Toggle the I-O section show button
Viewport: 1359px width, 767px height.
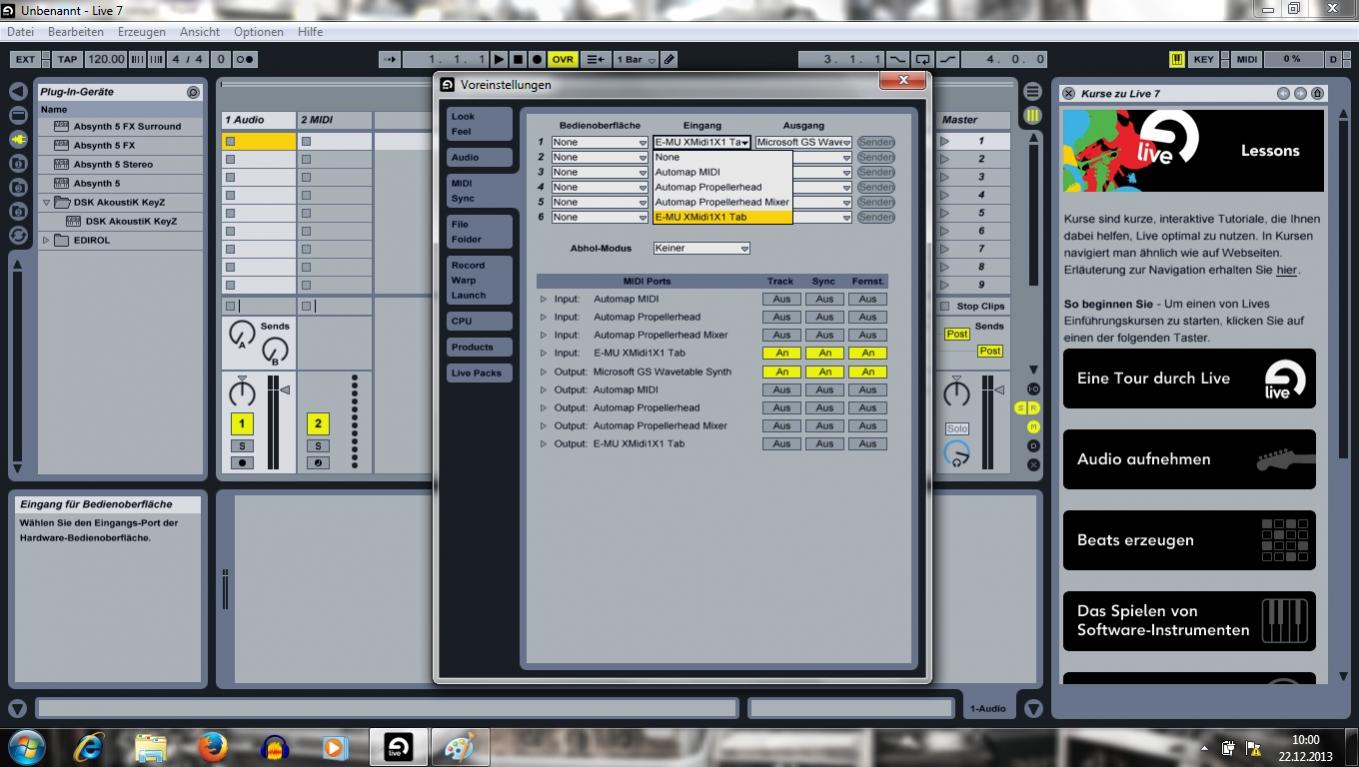click(1033, 389)
